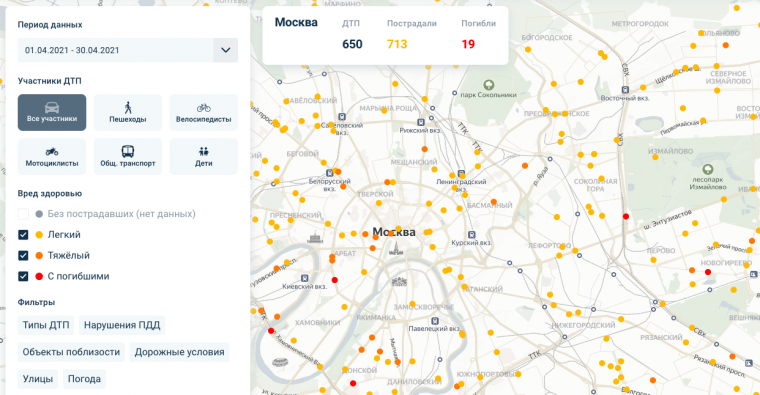Screen dimensions: 760x395
Task: Click the red fatal accident marker near Киевский вкз.
Action: (x=334, y=280)
